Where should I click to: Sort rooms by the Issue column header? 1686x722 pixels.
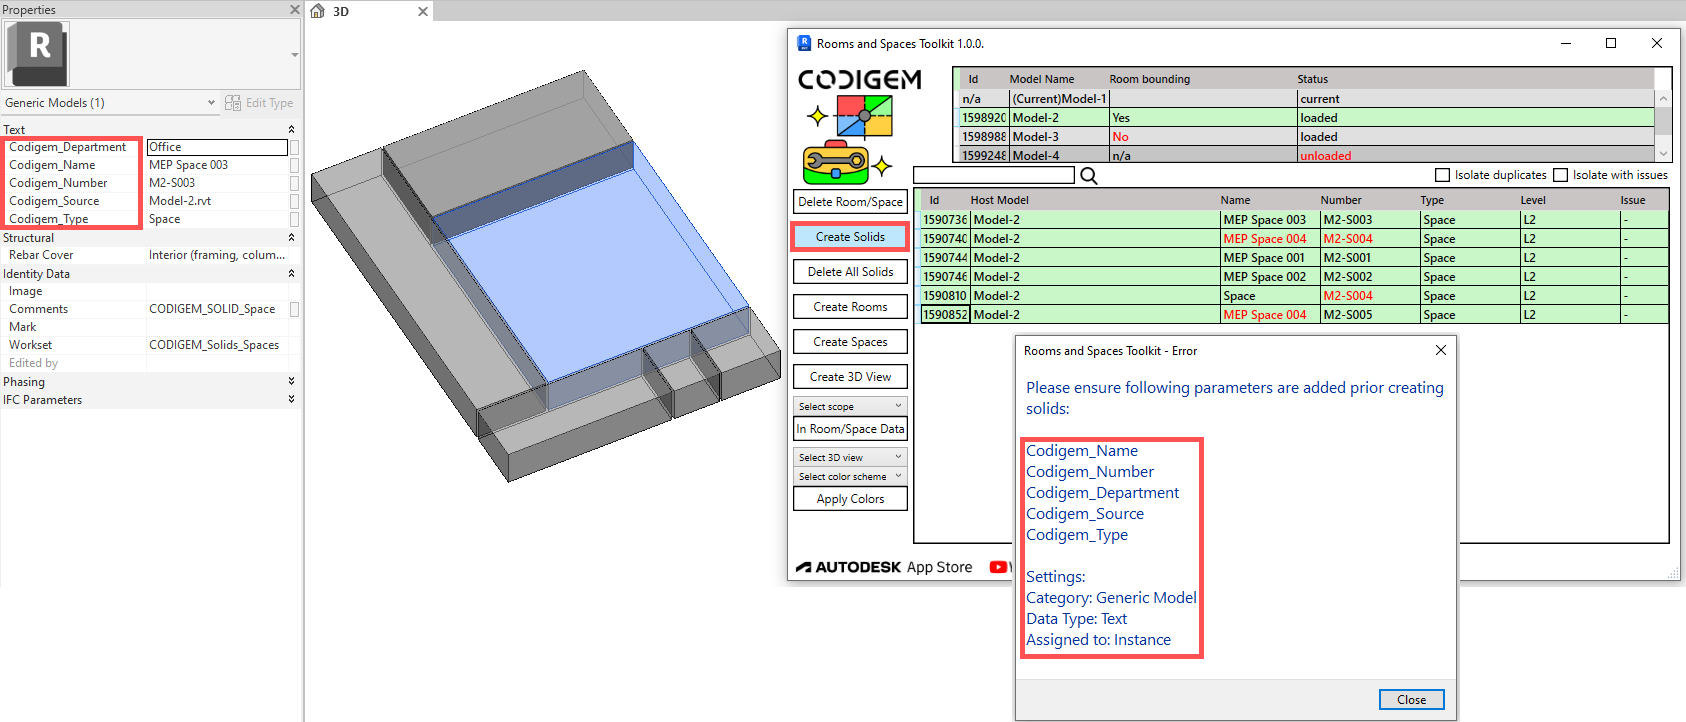[1633, 200]
